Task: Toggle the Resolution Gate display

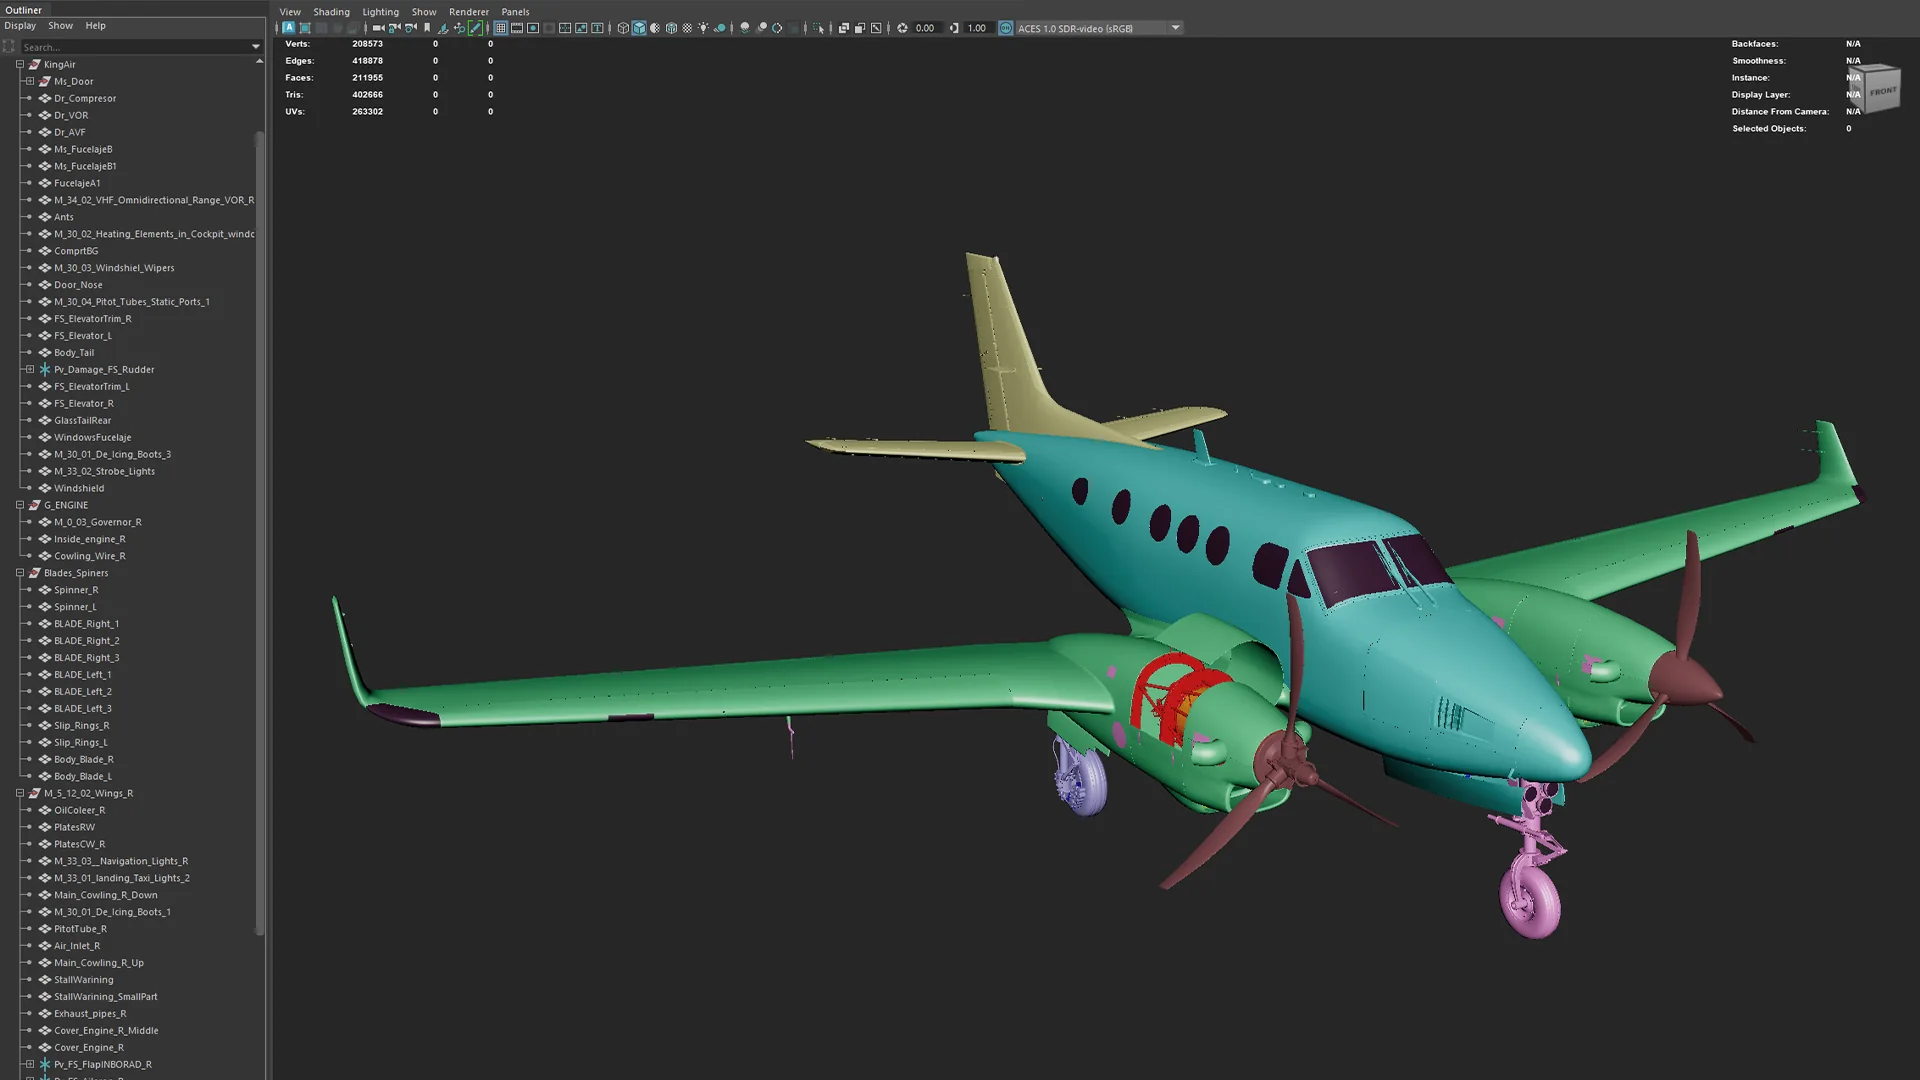Action: click(533, 28)
